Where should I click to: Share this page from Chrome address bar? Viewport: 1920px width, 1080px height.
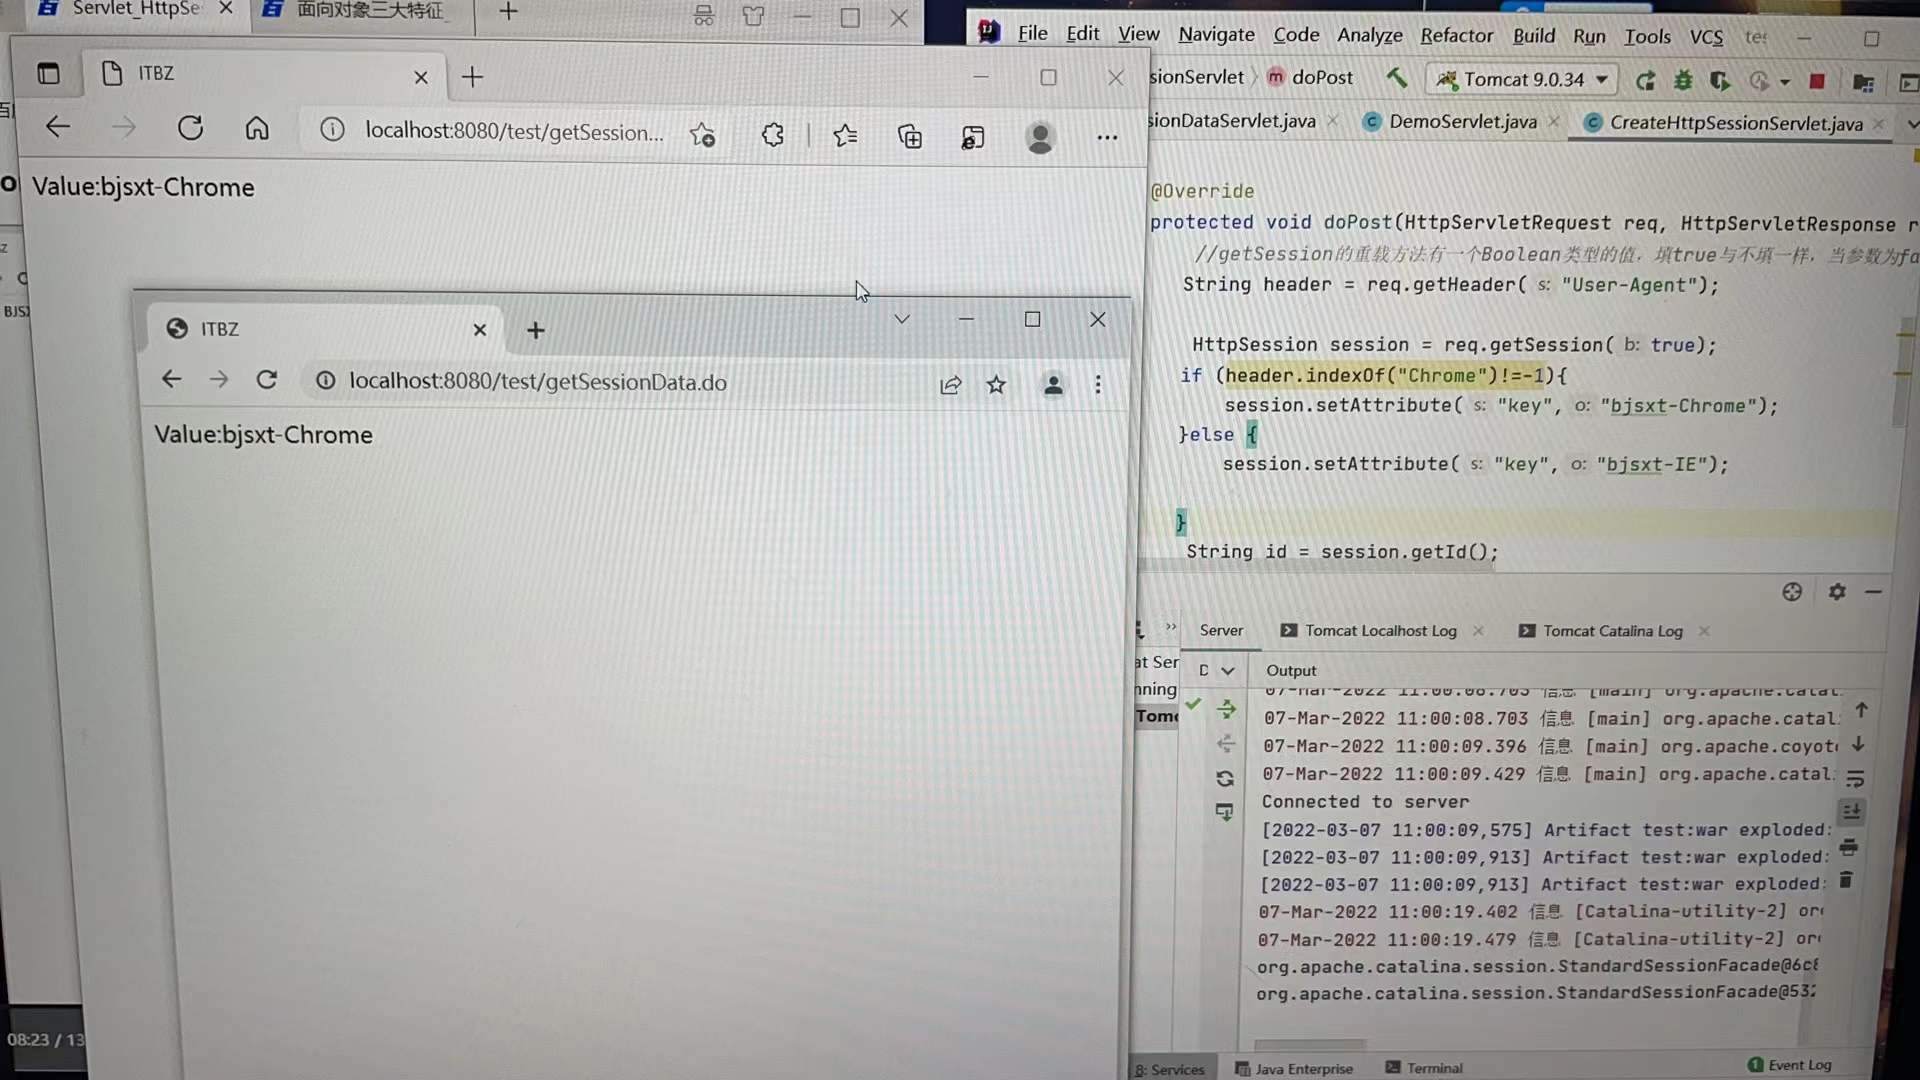coord(950,385)
